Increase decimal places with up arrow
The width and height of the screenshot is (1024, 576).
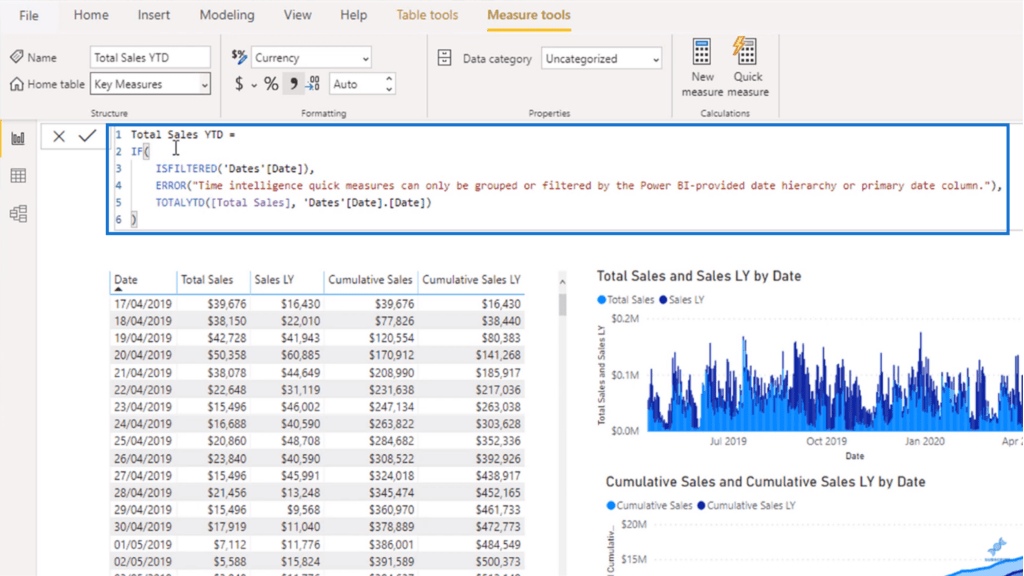pos(389,79)
